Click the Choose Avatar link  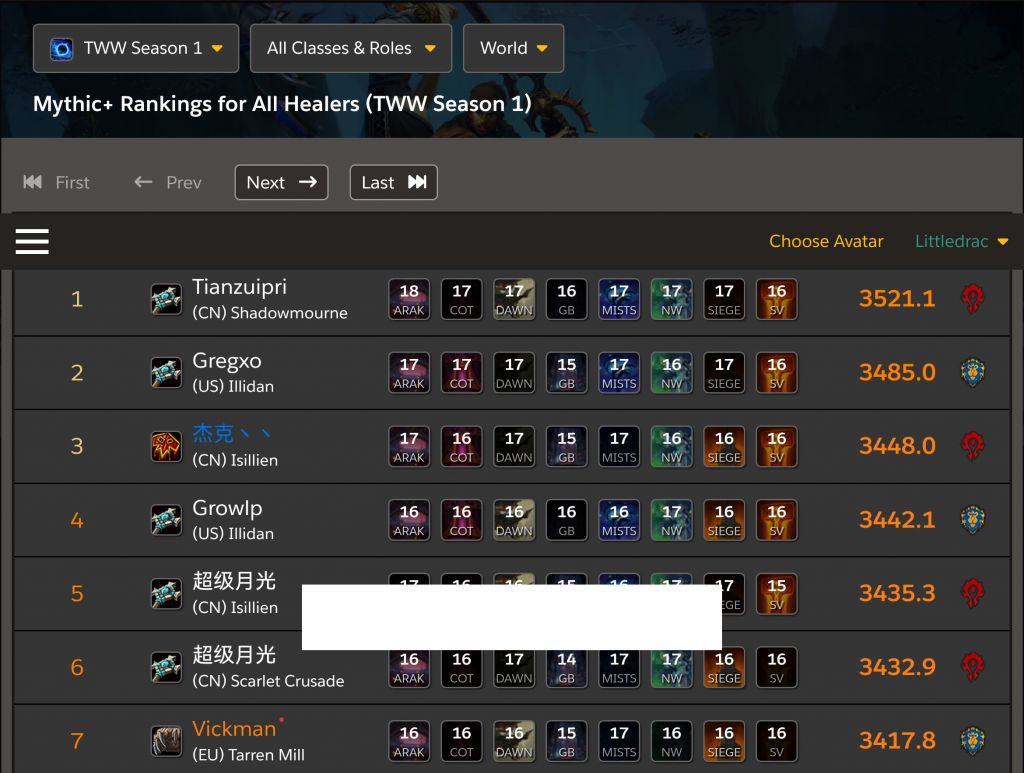(826, 242)
